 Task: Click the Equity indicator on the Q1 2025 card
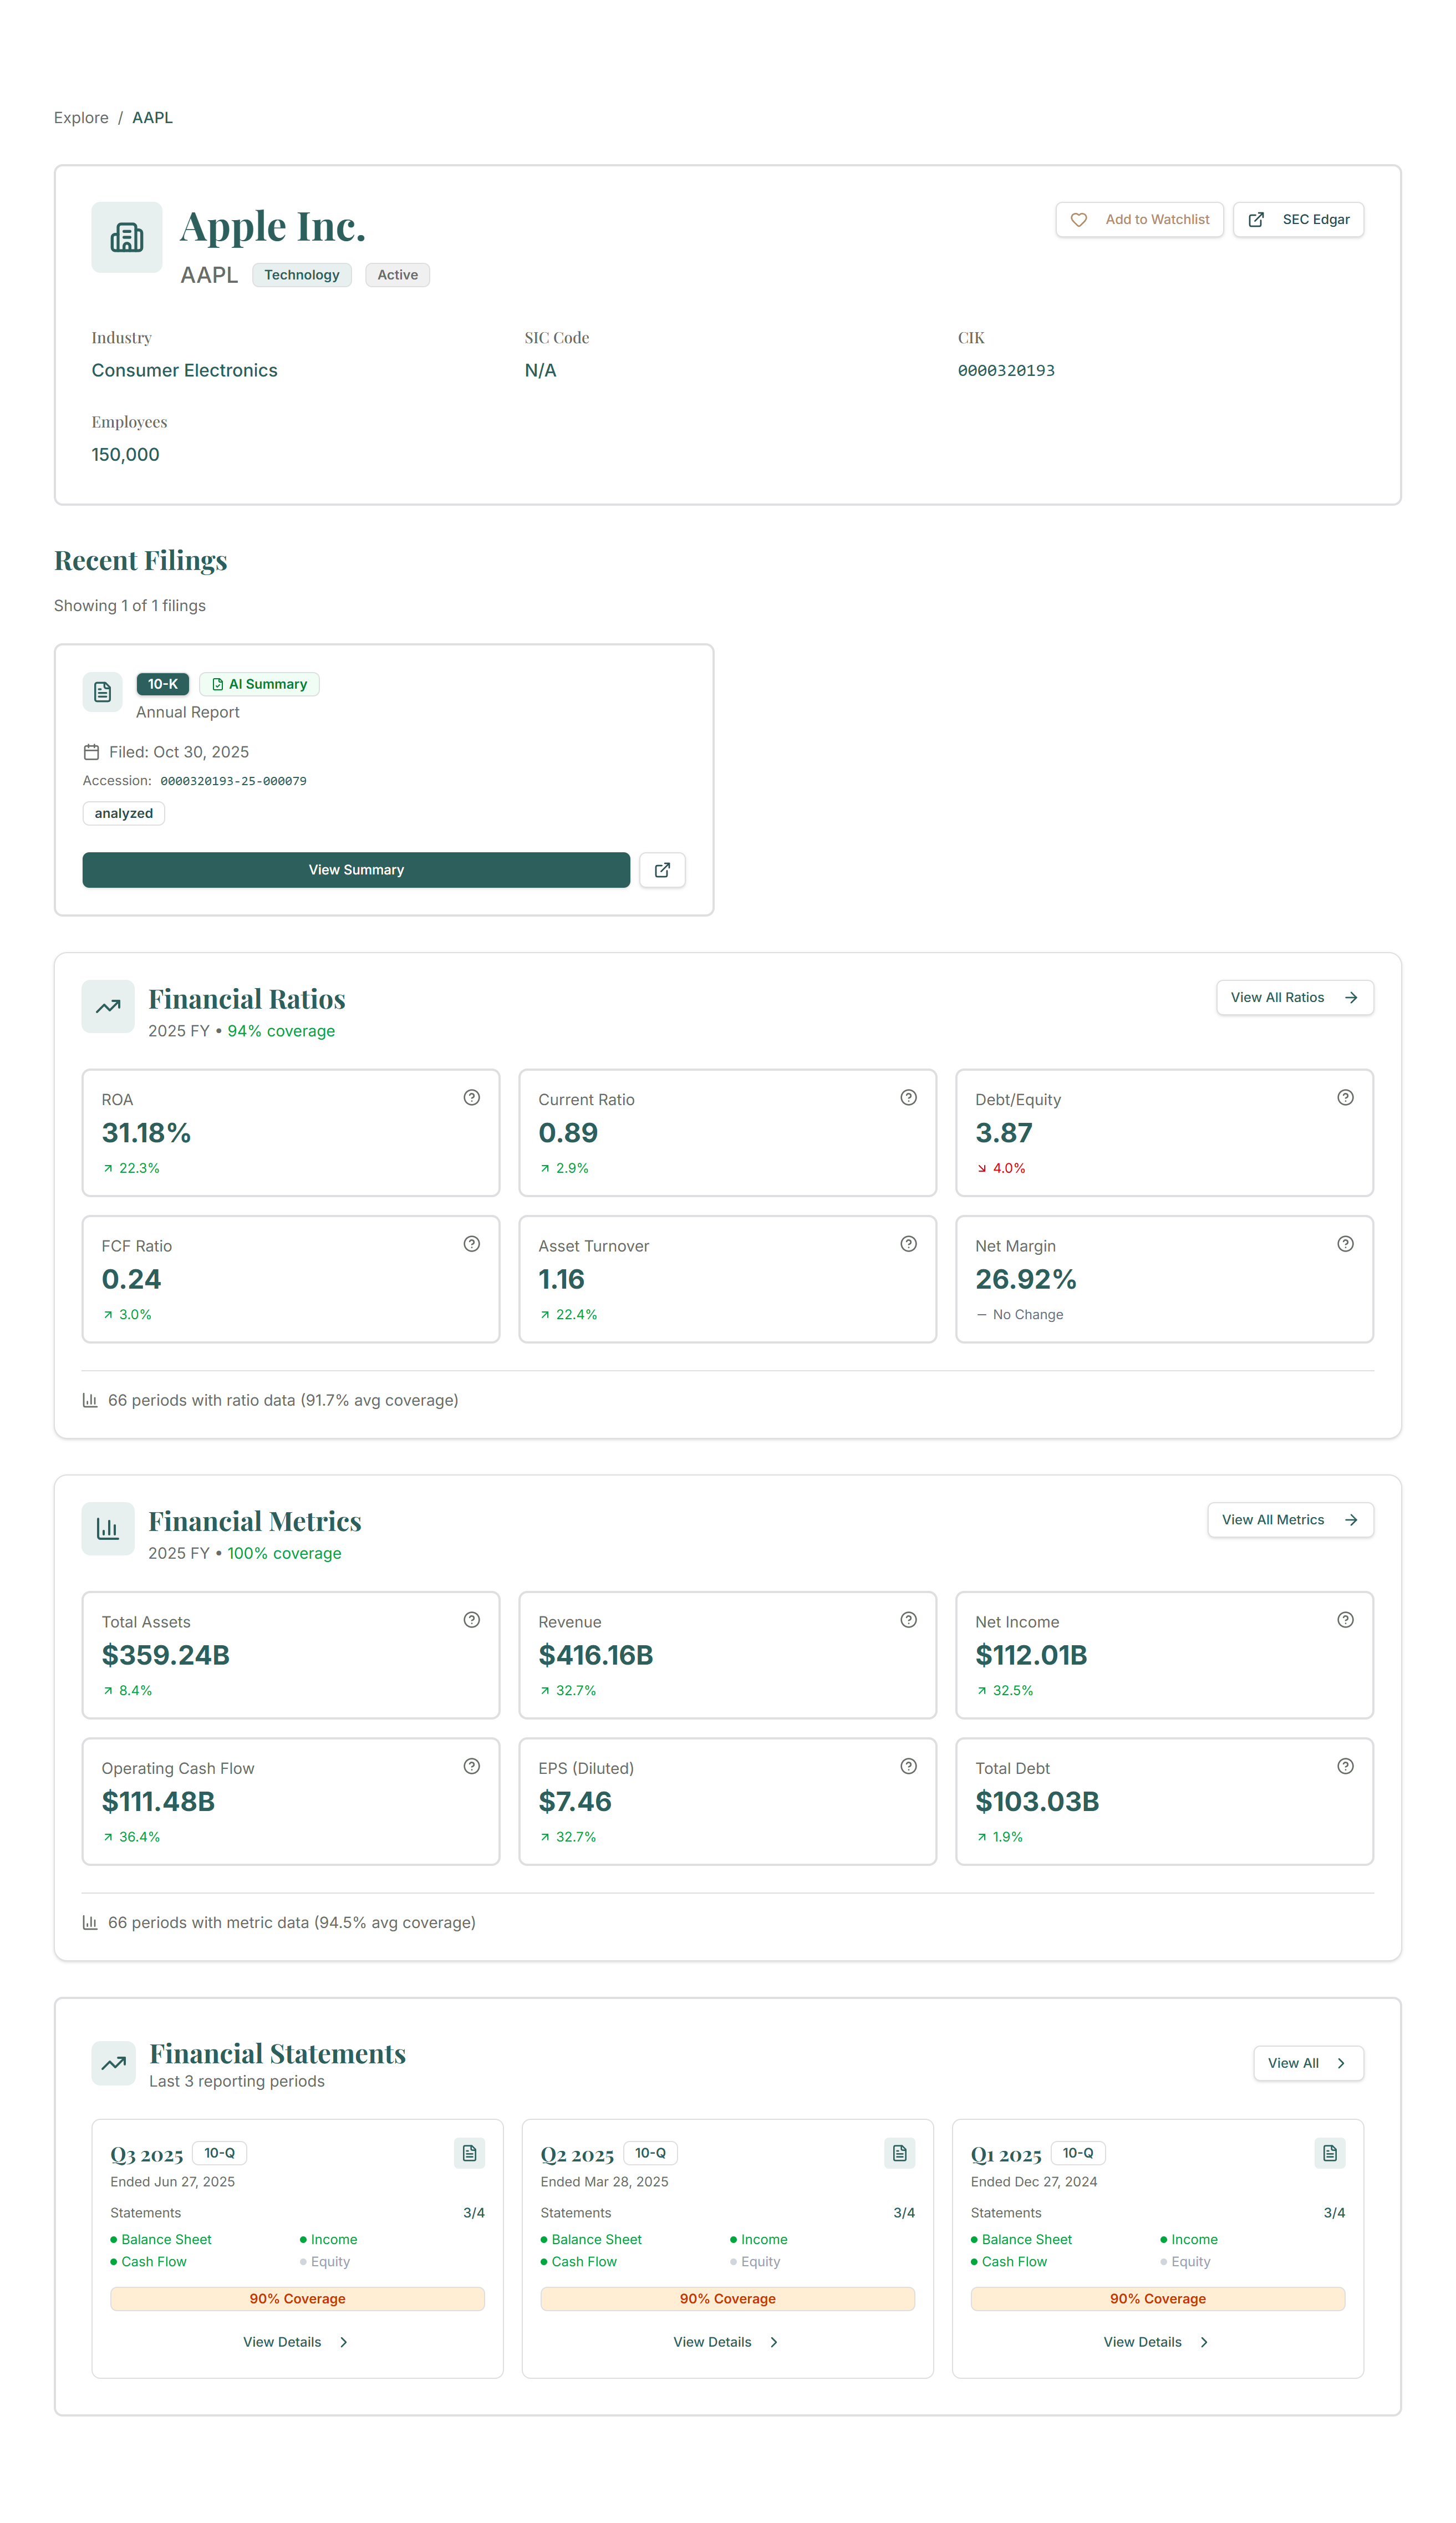[x=1190, y=2261]
